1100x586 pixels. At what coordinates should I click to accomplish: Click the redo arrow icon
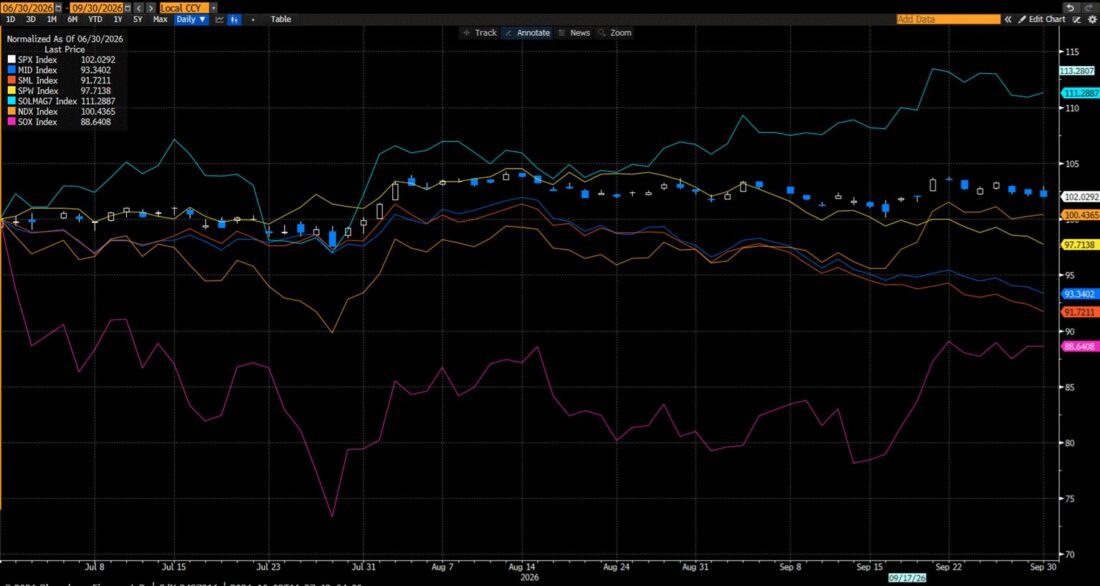pos(1089,8)
